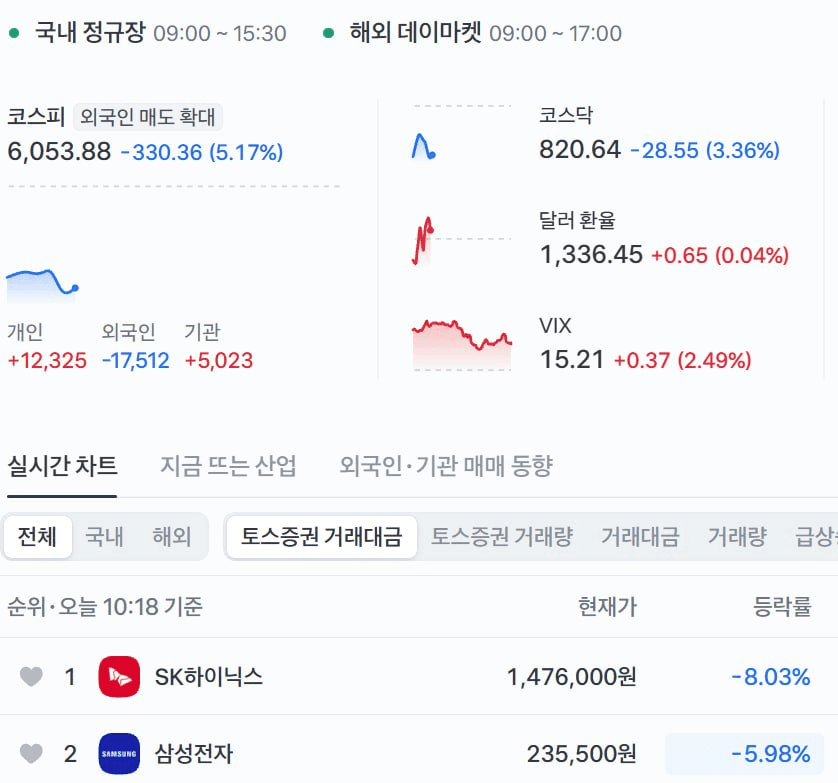Select the 전체 filter segment
838x783 pixels.
point(37,537)
